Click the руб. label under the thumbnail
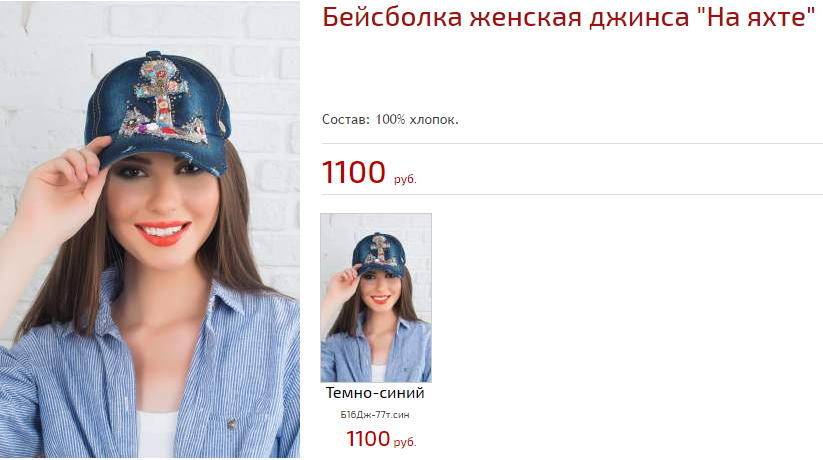Viewport: 823px width, 460px height. tap(405, 443)
